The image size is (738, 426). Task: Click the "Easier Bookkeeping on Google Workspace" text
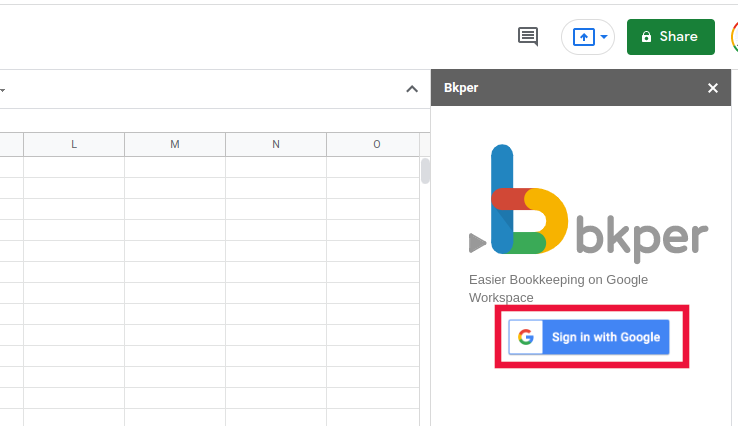click(558, 289)
